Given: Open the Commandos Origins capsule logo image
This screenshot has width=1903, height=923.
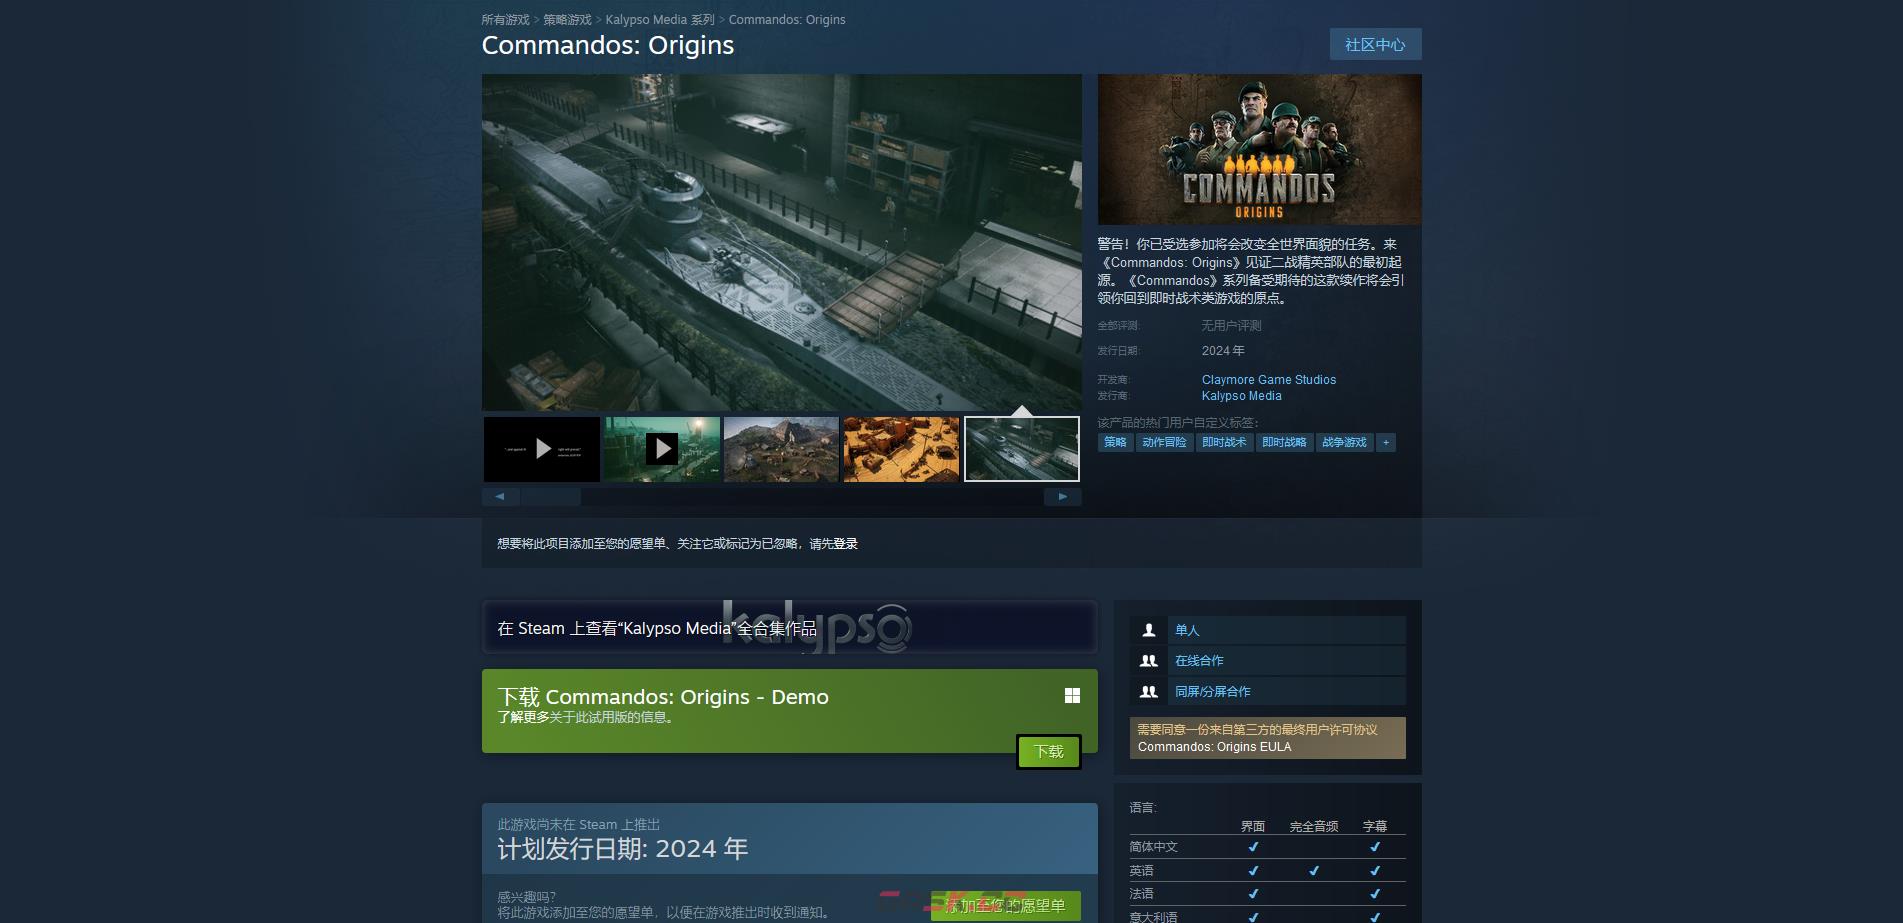Looking at the screenshot, I should 1259,149.
